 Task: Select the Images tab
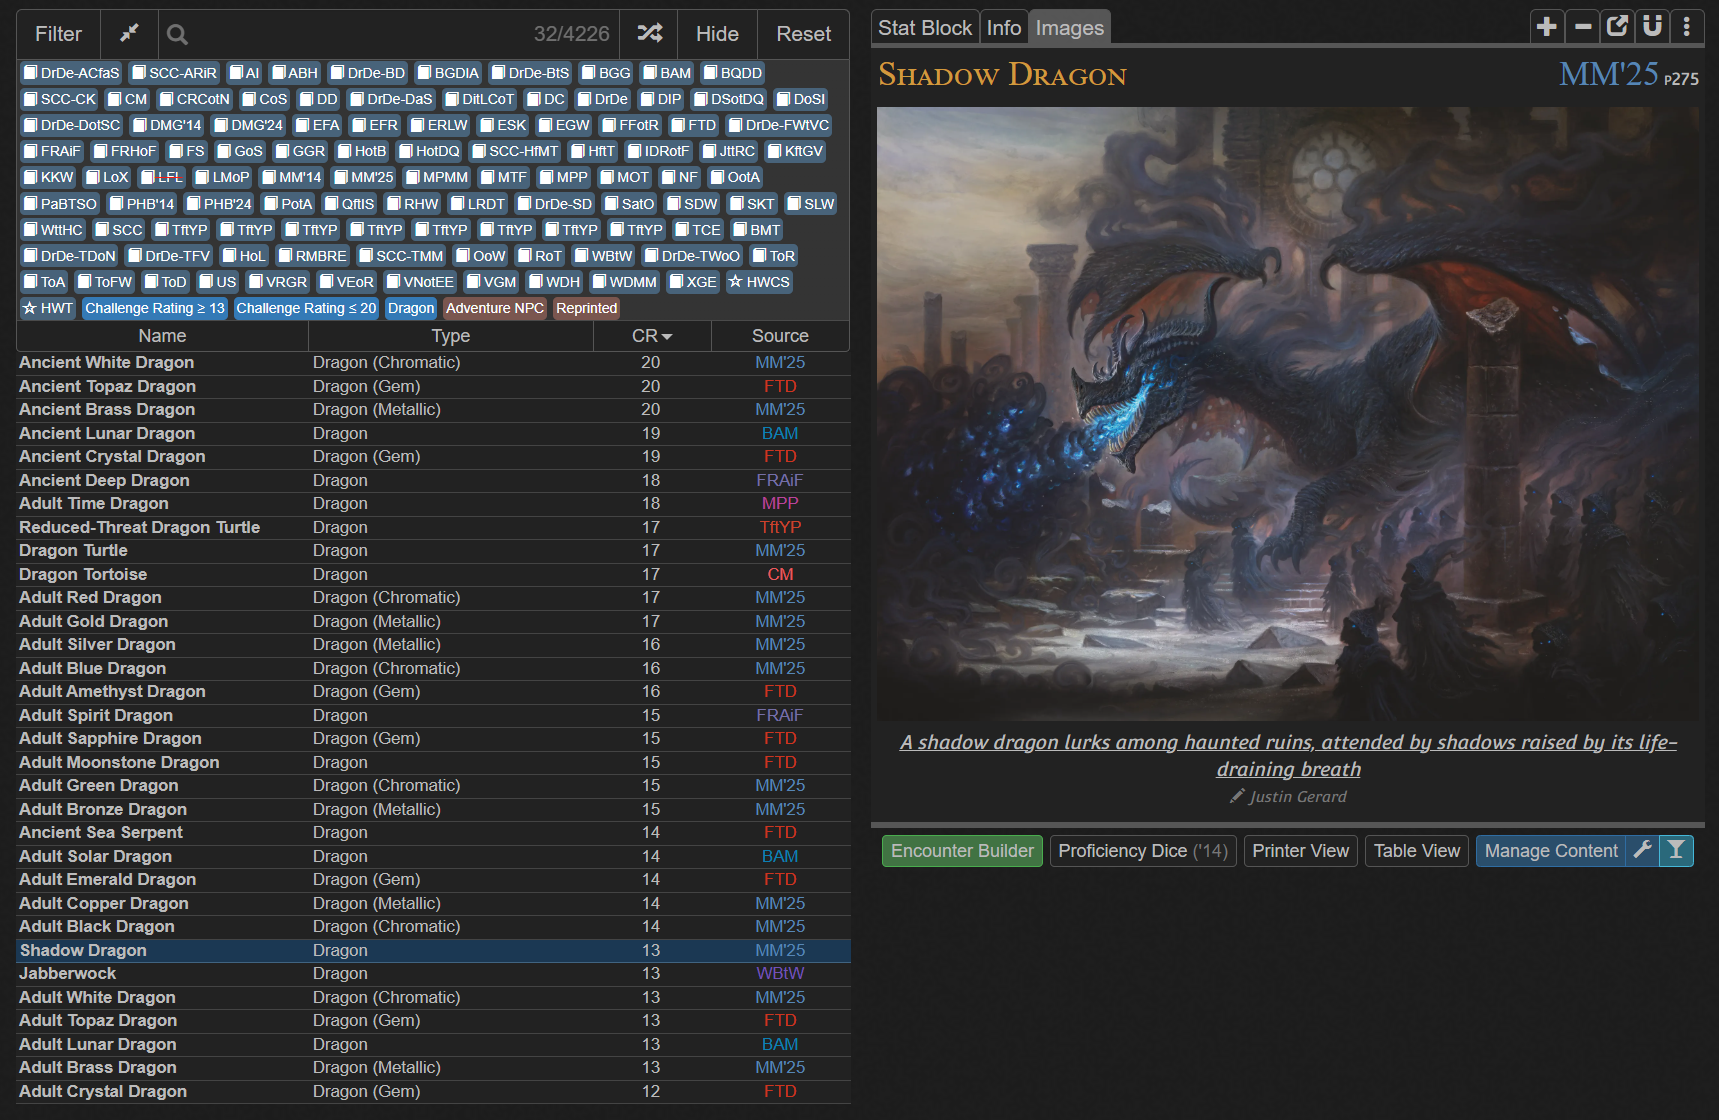click(x=1070, y=28)
